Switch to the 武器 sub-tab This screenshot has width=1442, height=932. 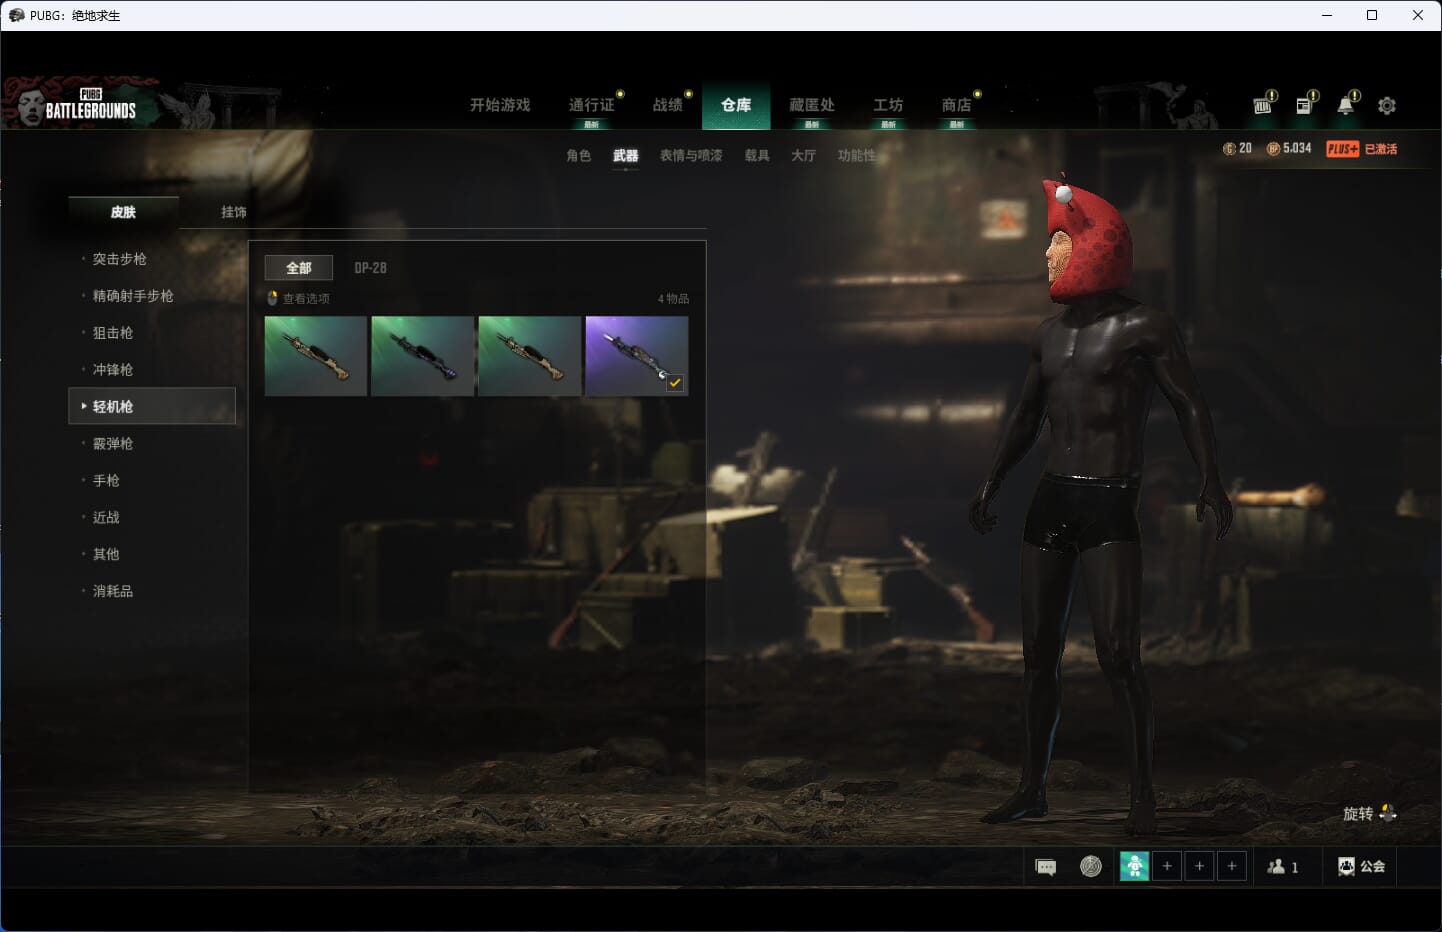coord(626,155)
